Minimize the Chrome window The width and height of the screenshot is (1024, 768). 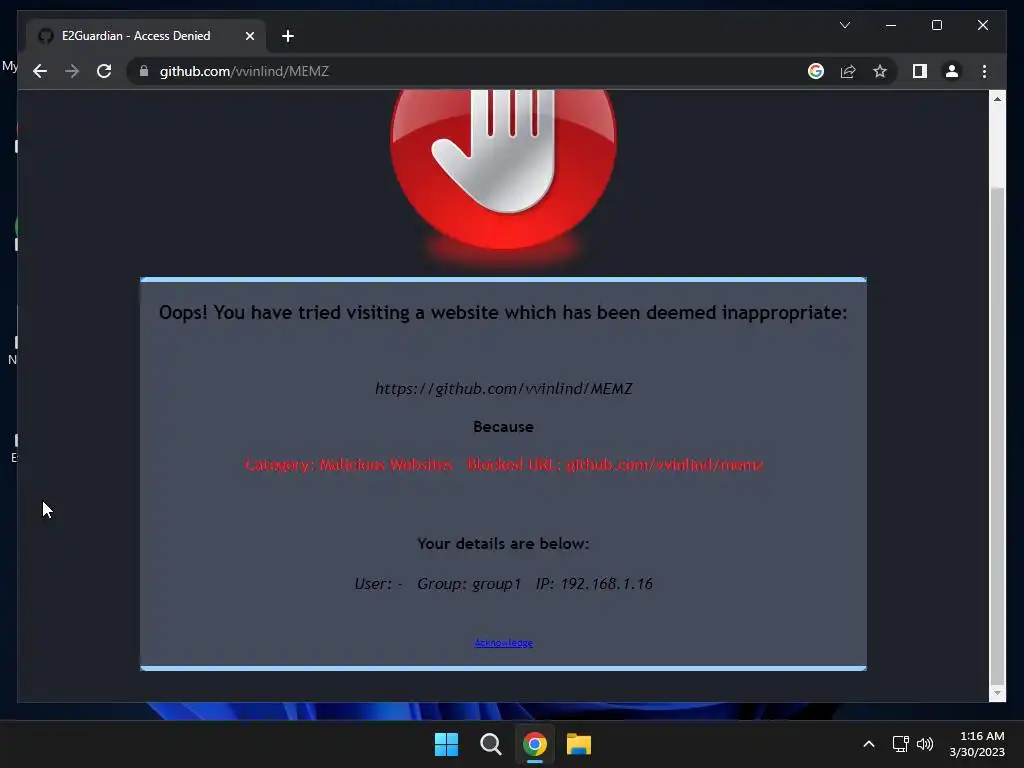coord(891,25)
